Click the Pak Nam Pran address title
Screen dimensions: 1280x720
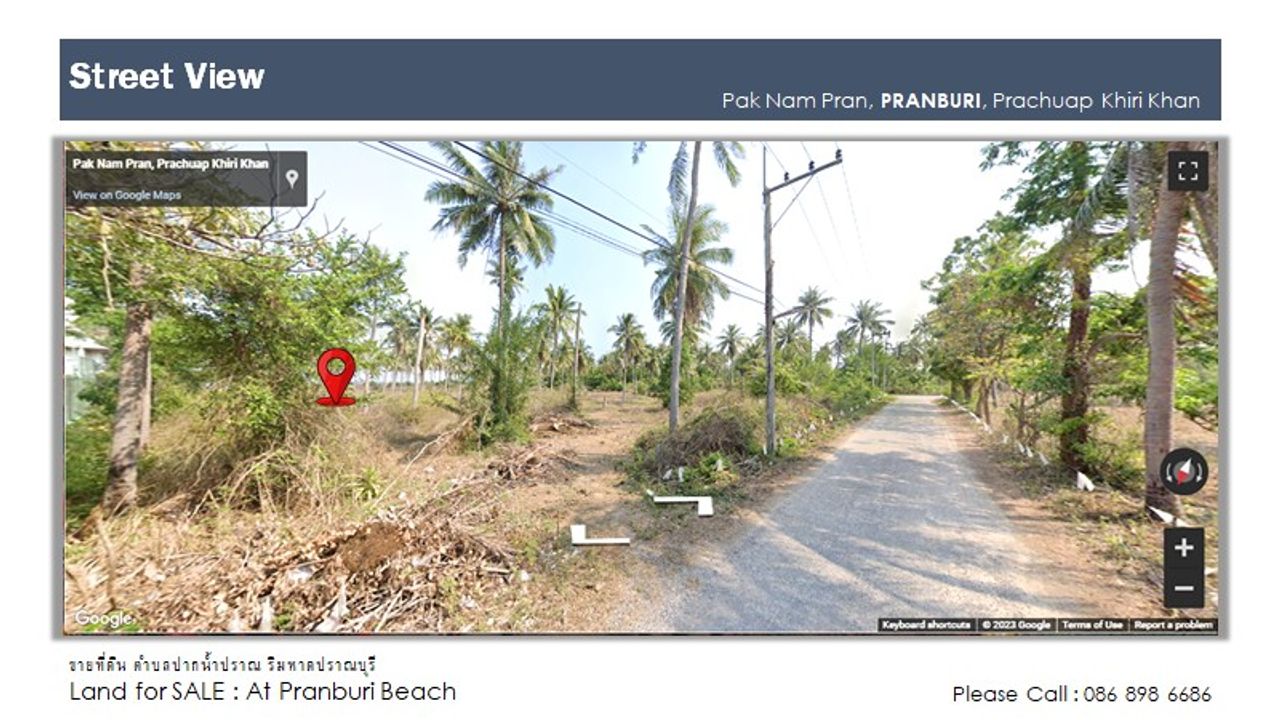click(x=170, y=163)
